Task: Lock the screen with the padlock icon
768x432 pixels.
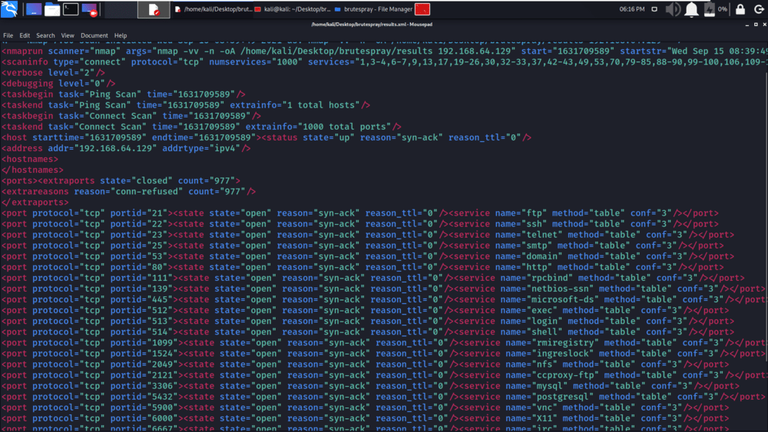Action: coord(740,9)
